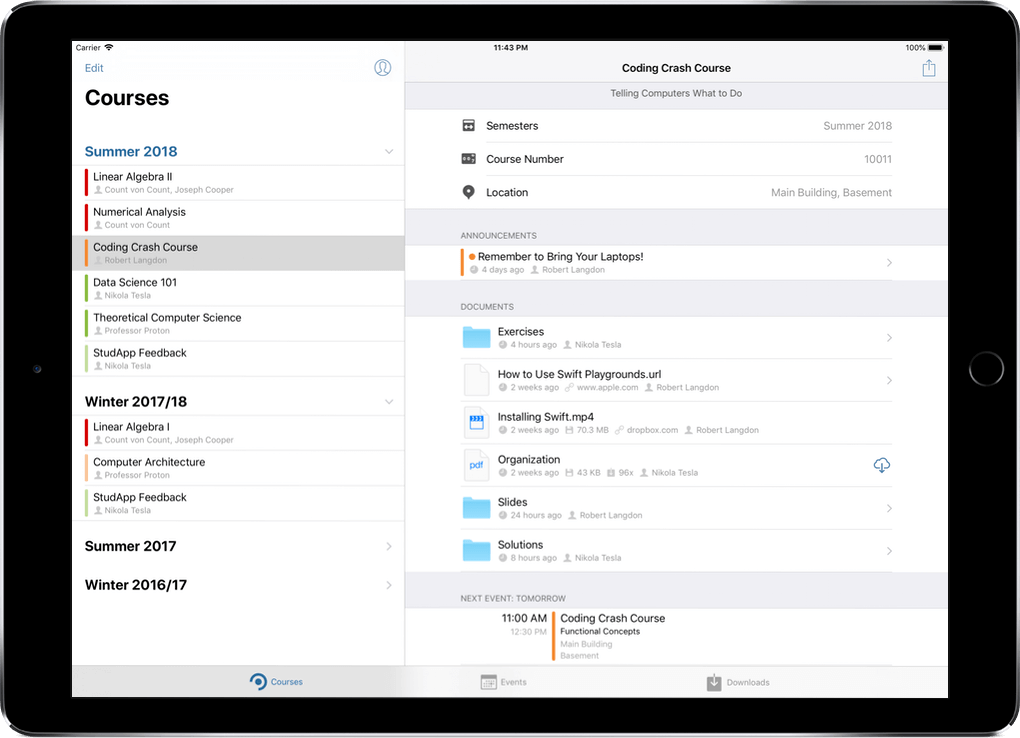Expand the Winter 2016/17 semester
Screen dimensions: 1020x738
pyautogui.click(x=389, y=585)
